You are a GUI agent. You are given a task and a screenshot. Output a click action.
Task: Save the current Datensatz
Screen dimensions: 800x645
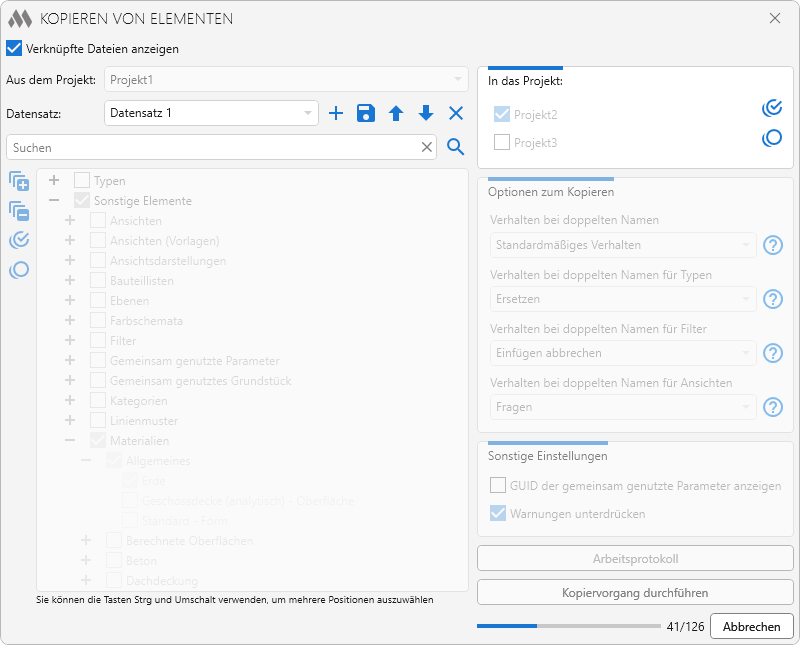(x=366, y=114)
